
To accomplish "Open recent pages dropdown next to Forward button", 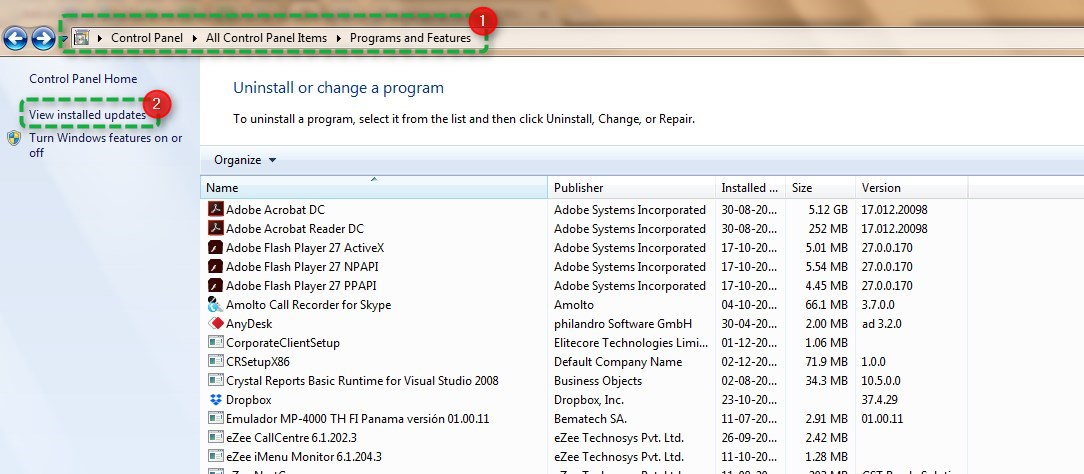I will (x=63, y=39).
